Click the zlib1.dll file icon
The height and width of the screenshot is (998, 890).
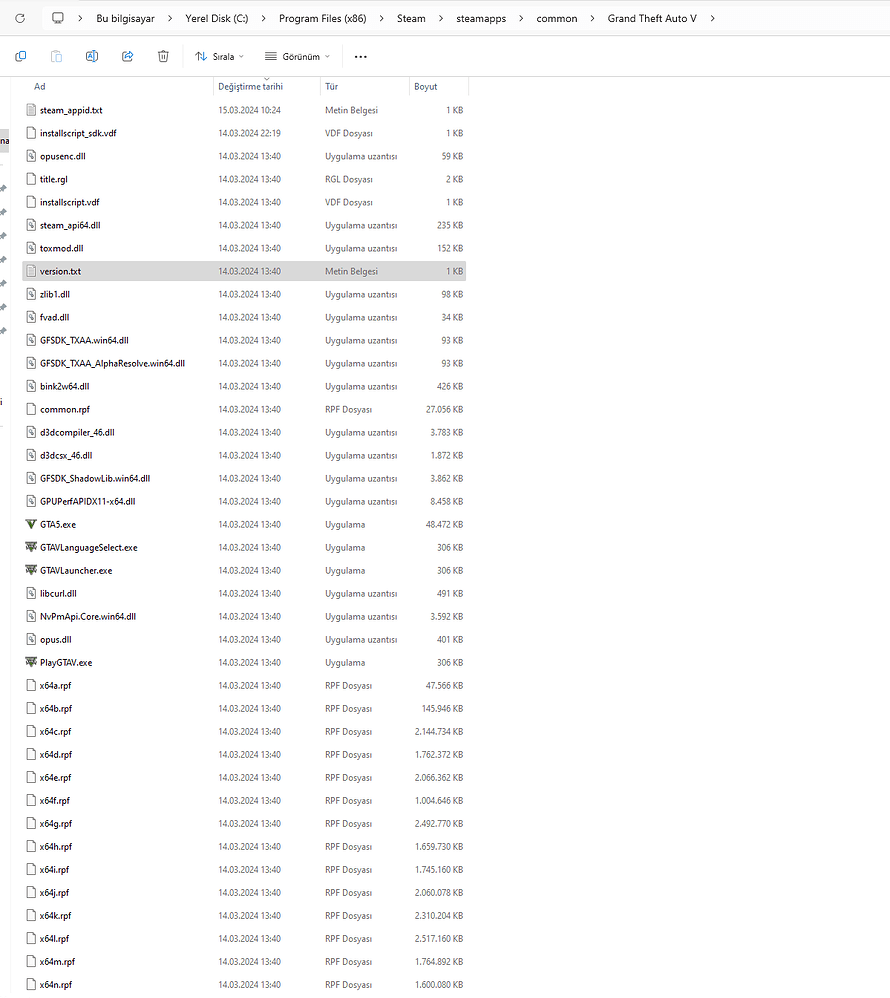(x=31, y=294)
